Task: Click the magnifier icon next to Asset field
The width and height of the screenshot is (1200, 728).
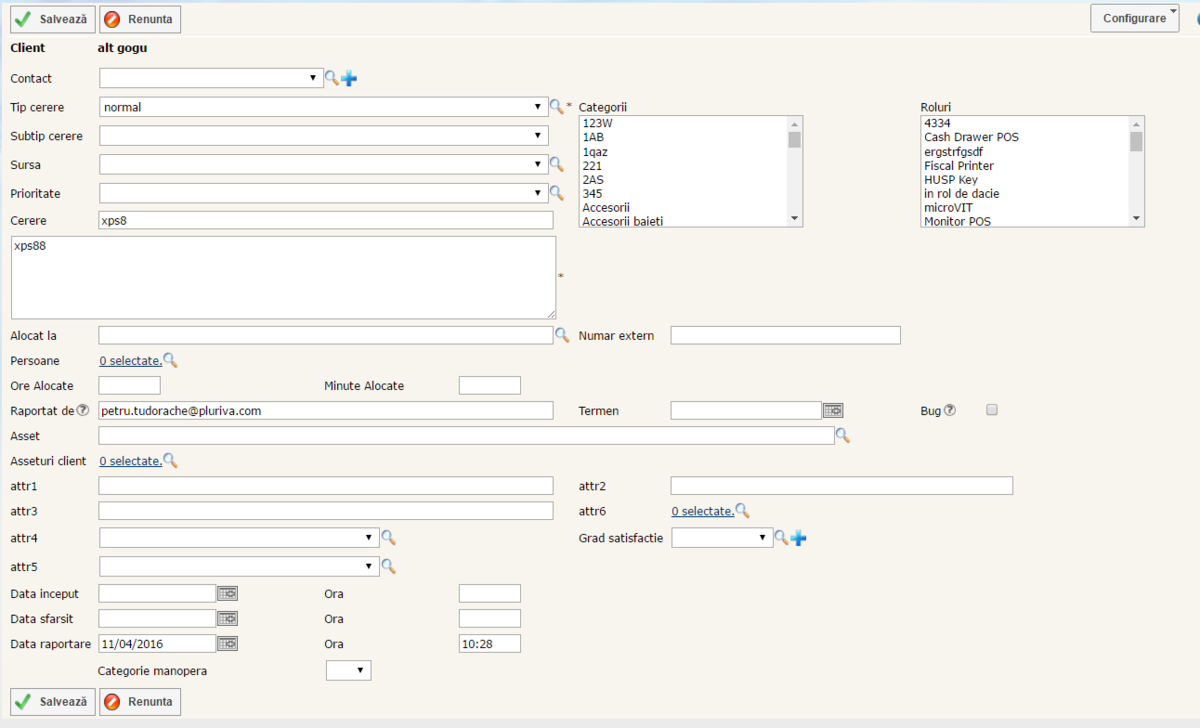Action: click(x=843, y=435)
